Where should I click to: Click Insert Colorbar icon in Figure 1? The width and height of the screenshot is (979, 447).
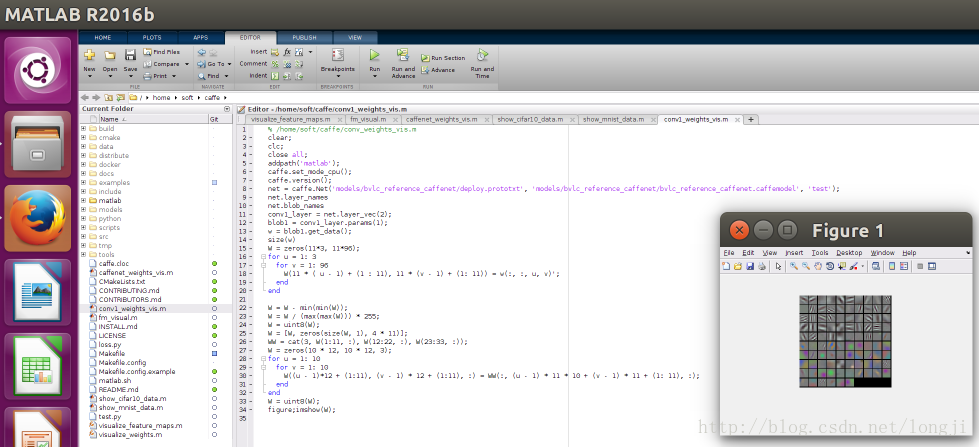892,267
